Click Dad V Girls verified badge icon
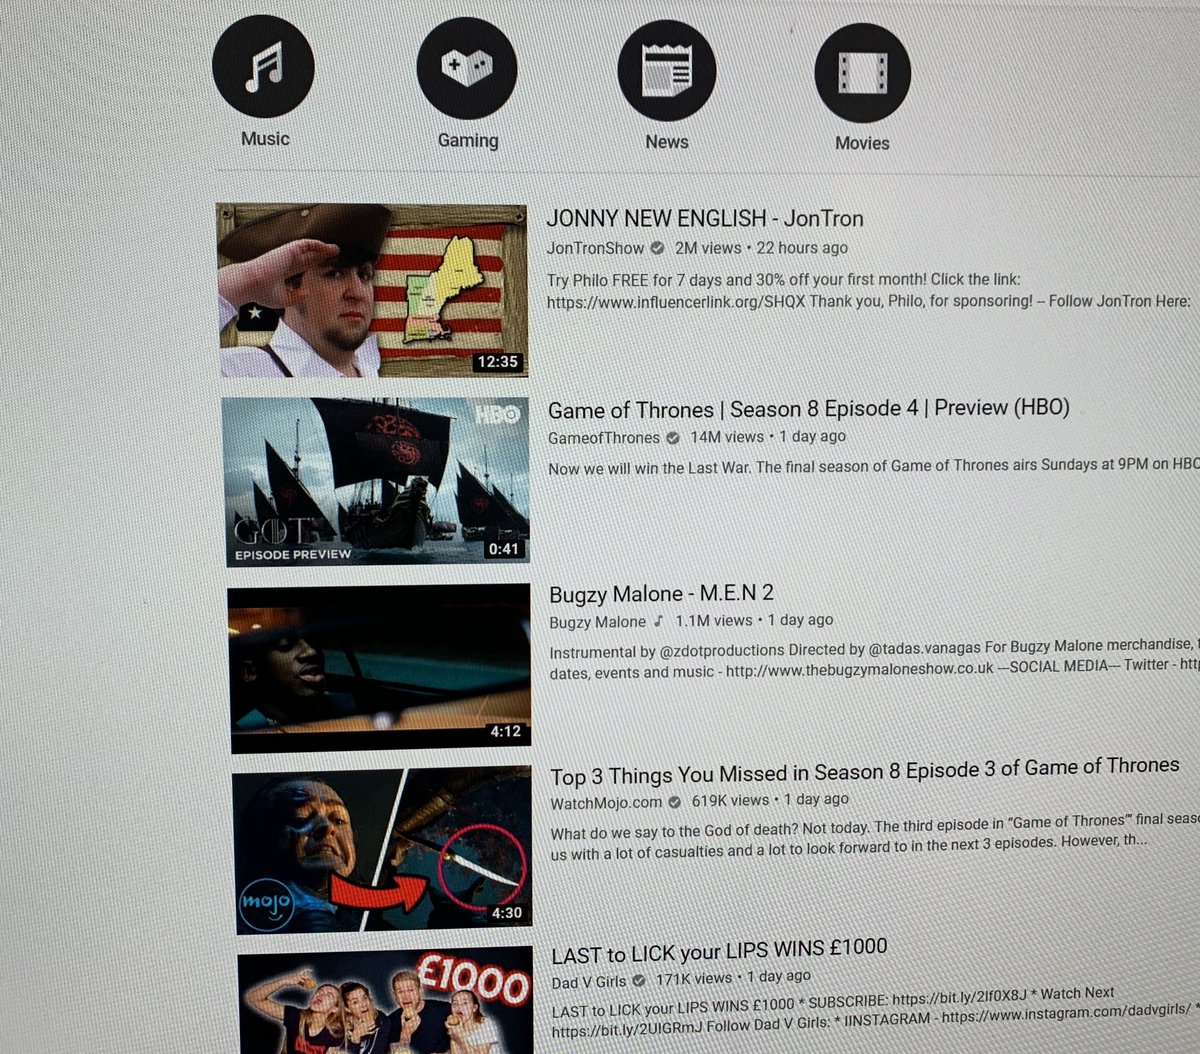Viewport: 1200px width, 1054px height. [x=639, y=981]
